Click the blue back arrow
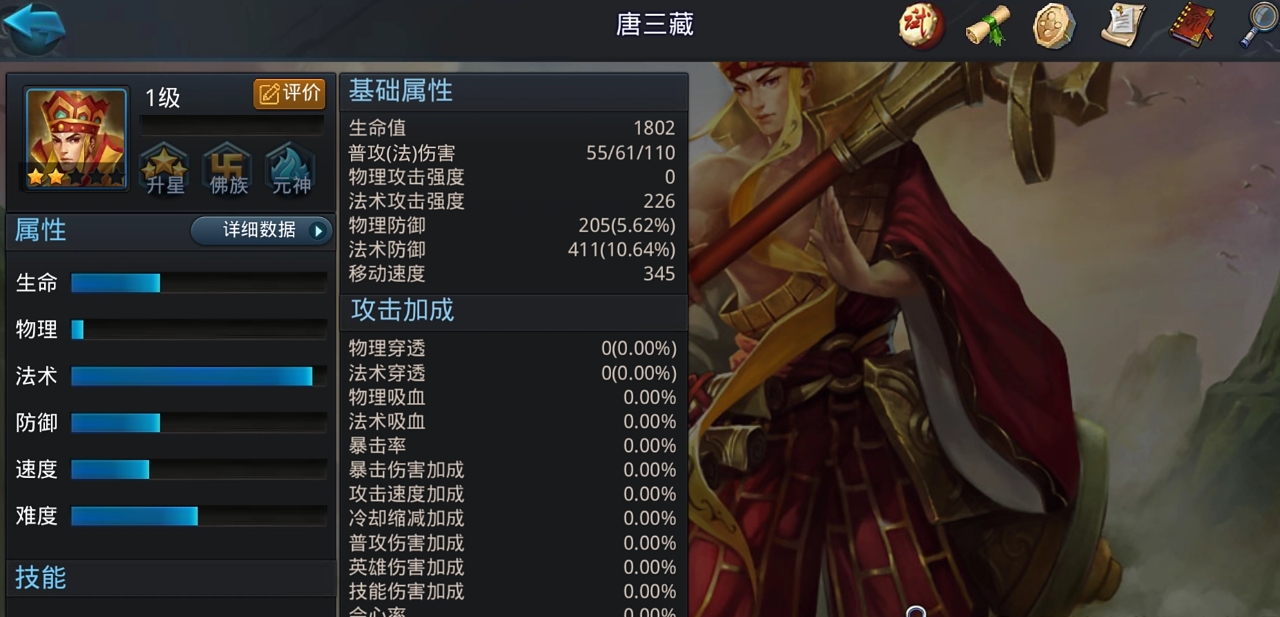The image size is (1280, 617). 34,28
